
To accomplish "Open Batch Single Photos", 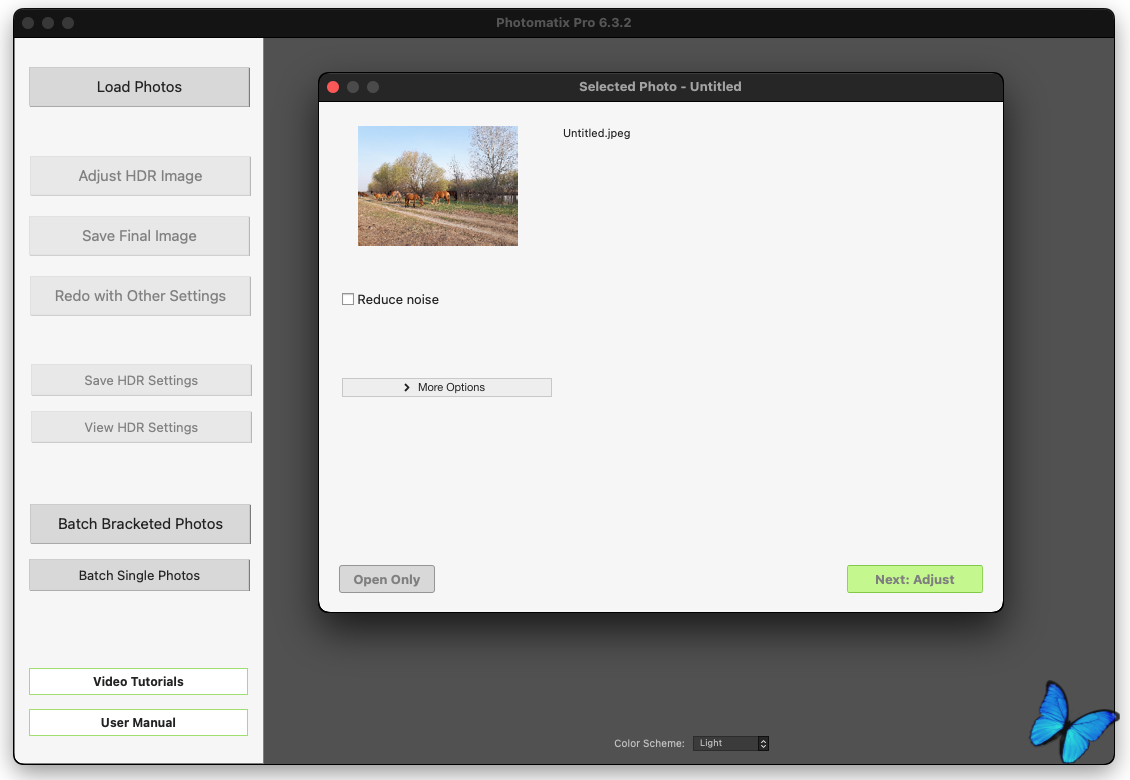I will pos(139,575).
